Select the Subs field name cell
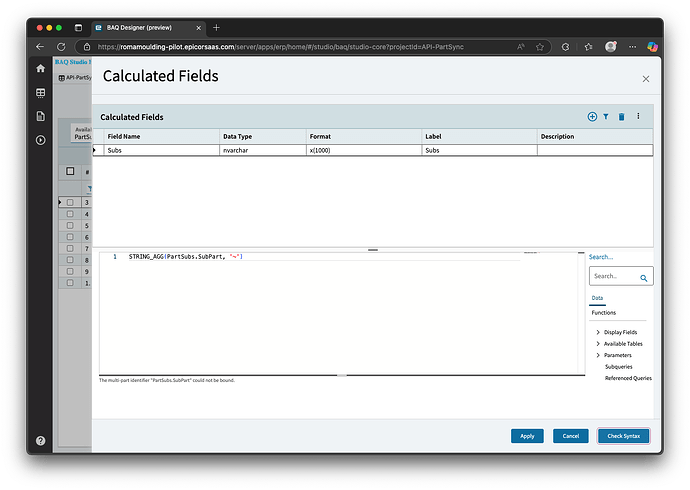The height and width of the screenshot is (490, 690). [161, 150]
